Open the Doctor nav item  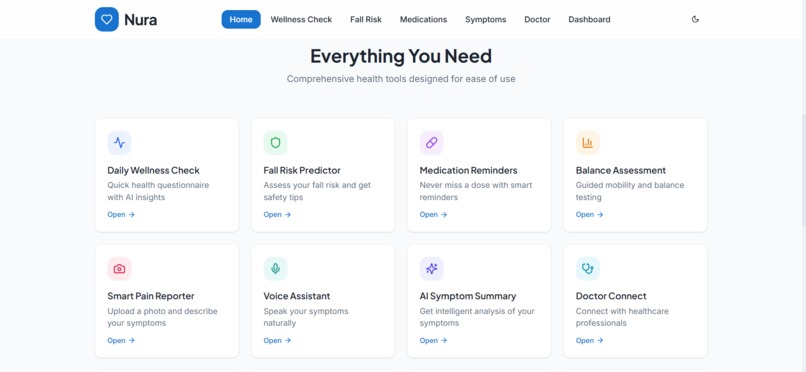537,20
